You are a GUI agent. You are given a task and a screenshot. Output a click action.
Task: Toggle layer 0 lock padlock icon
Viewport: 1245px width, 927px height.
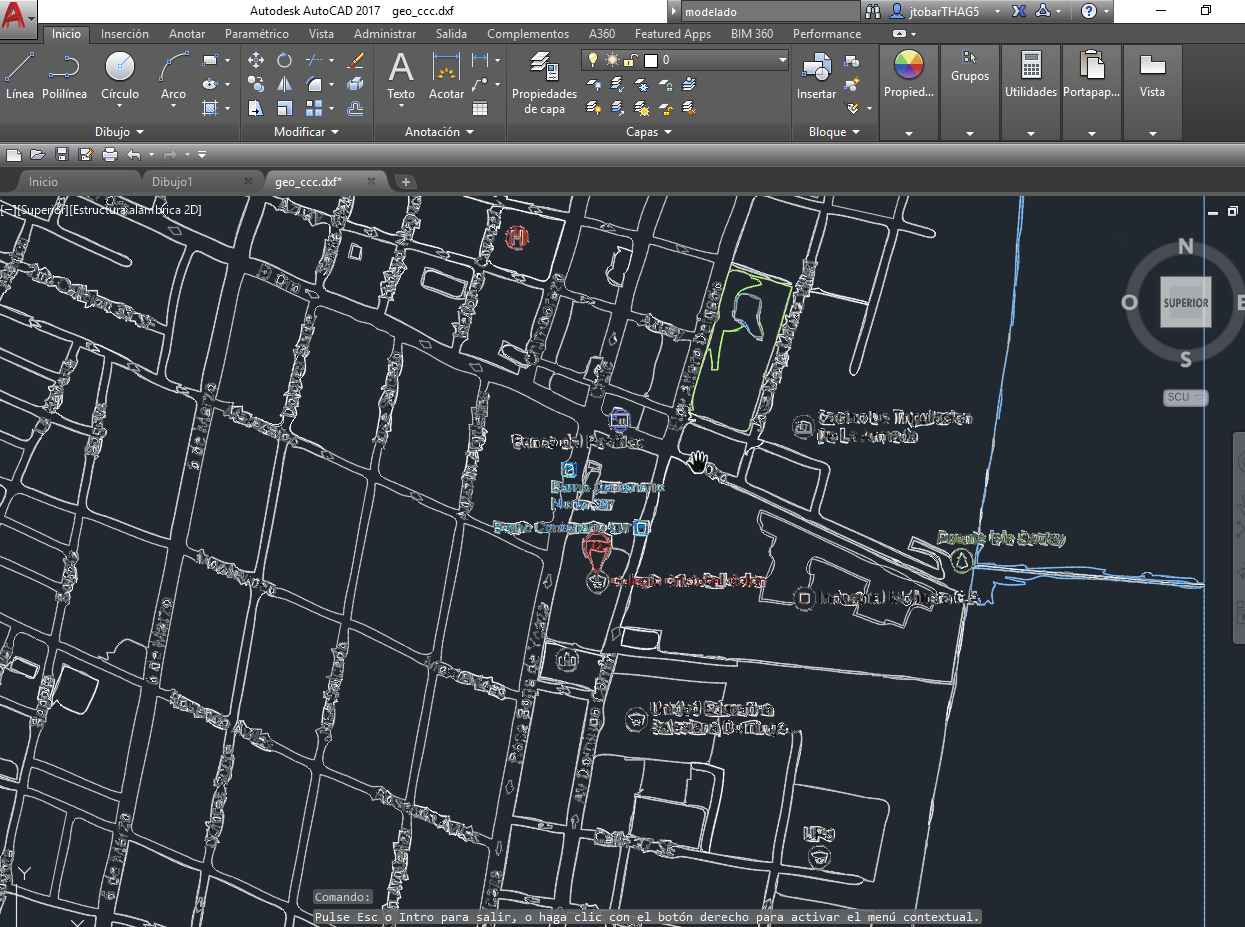click(x=630, y=60)
